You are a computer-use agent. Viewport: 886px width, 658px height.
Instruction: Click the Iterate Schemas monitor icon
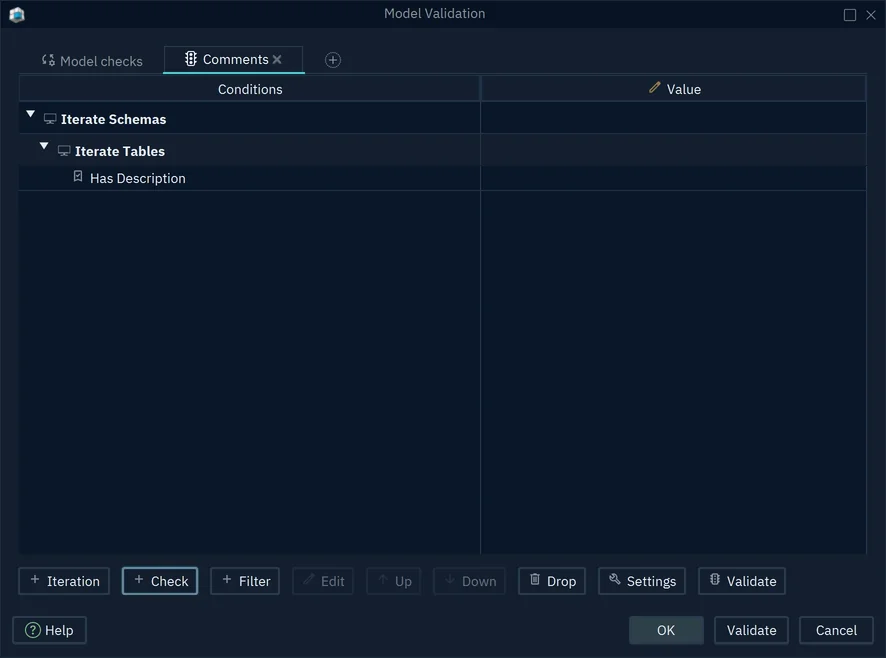[x=50, y=119]
